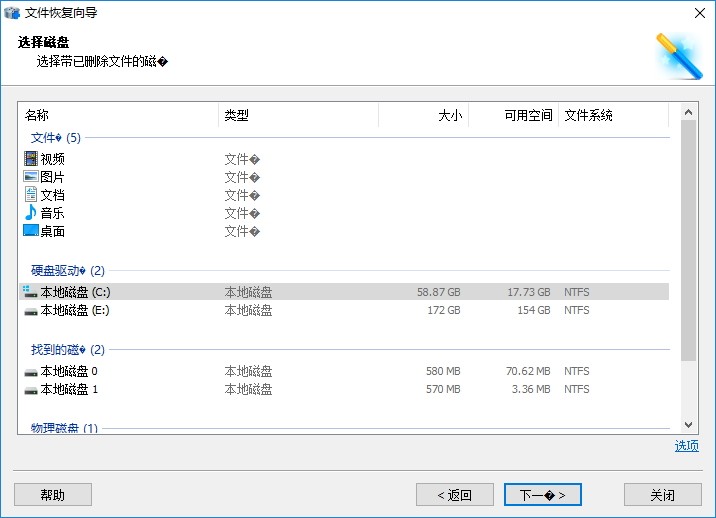Click the 70.62 MB free space value
Image resolution: width=716 pixels, height=518 pixels.
[528, 371]
